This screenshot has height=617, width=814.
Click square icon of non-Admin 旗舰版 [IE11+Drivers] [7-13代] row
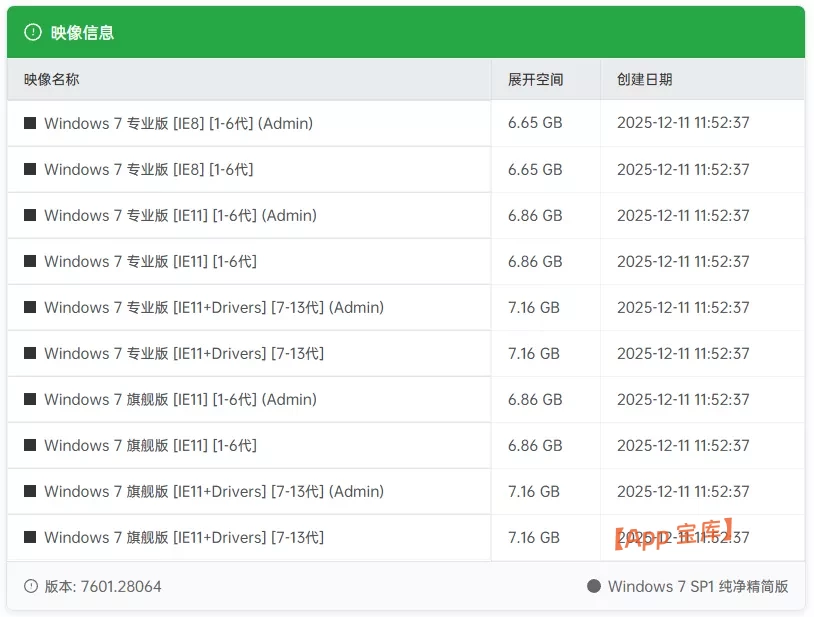30,537
